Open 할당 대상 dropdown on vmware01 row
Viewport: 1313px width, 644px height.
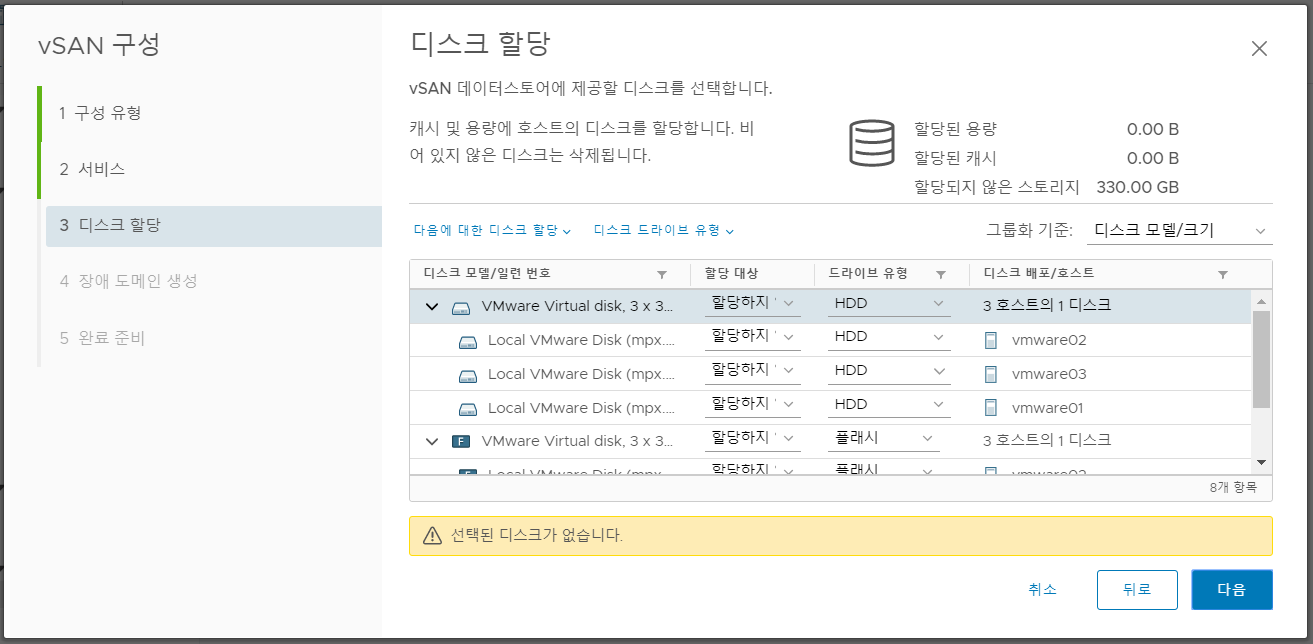click(x=753, y=405)
